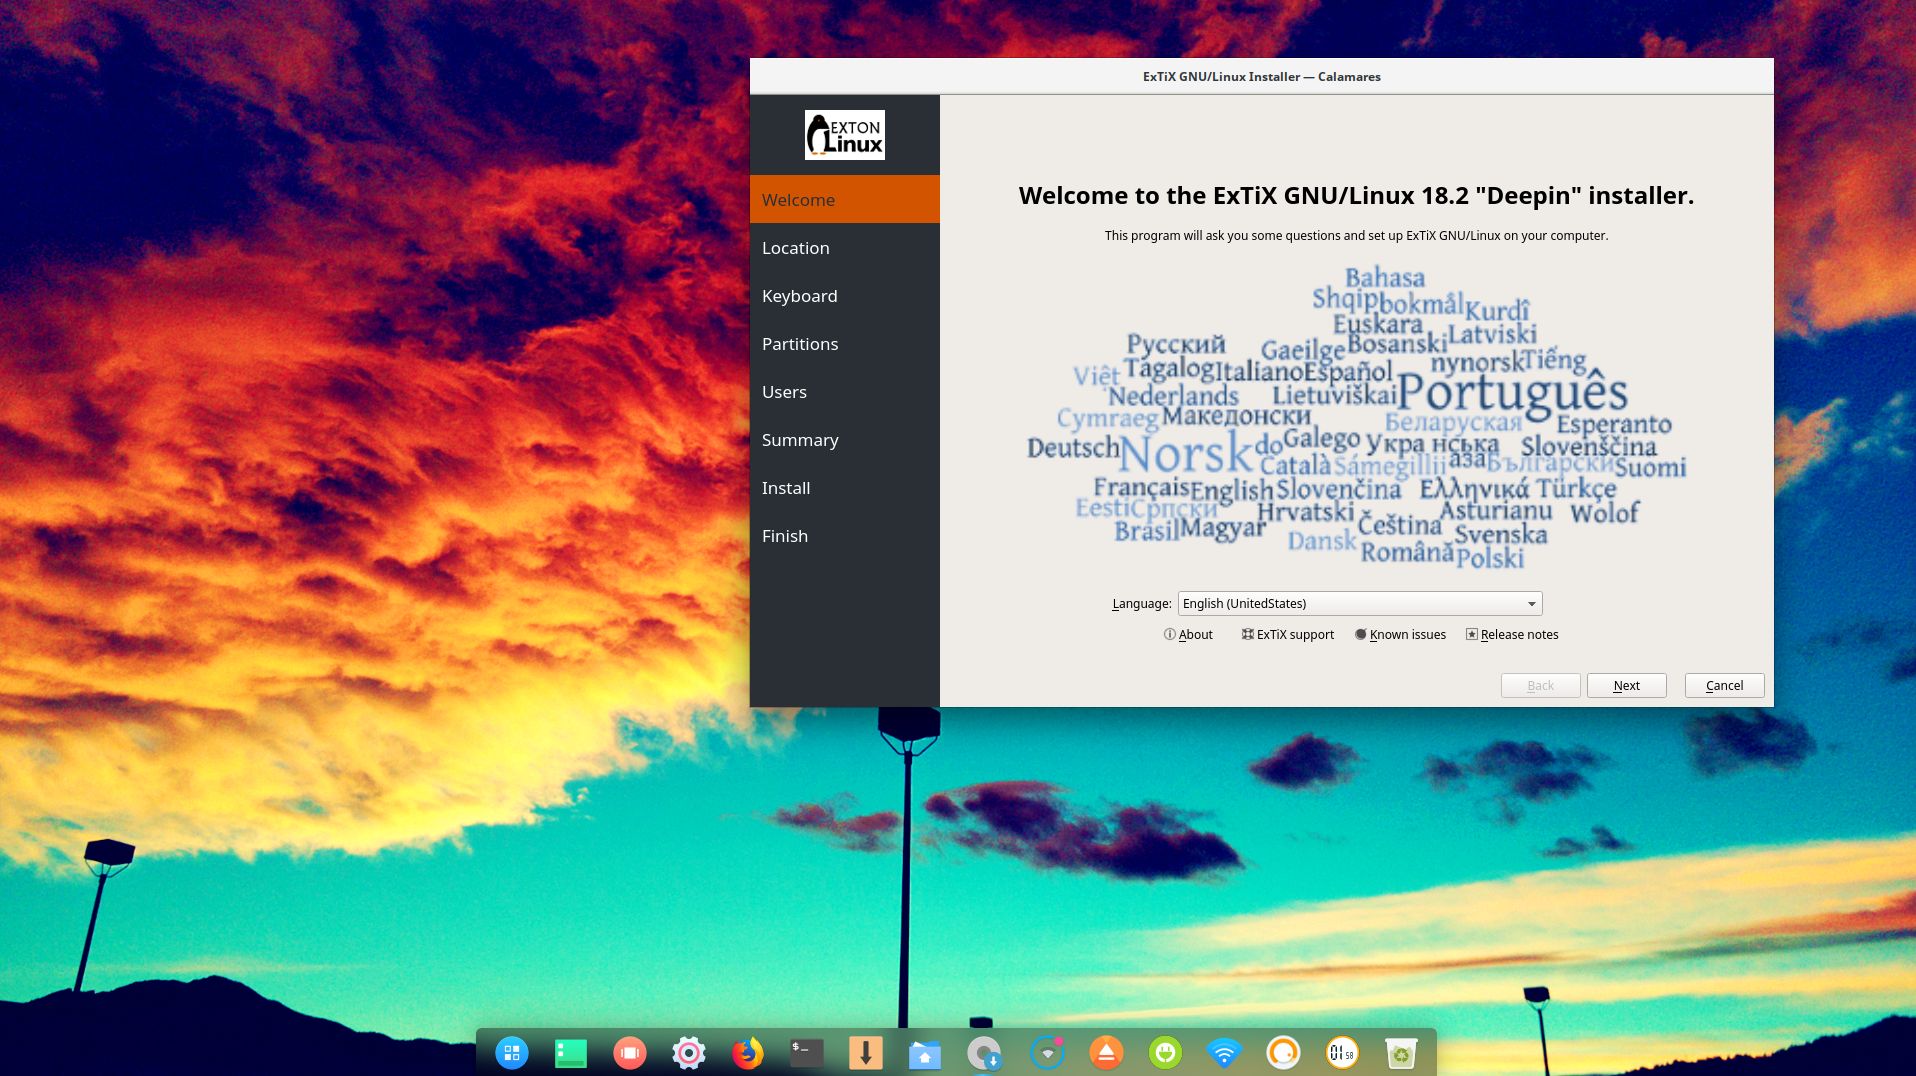The height and width of the screenshot is (1076, 1916).
Task: View the Known issues link
Action: (x=1400, y=634)
